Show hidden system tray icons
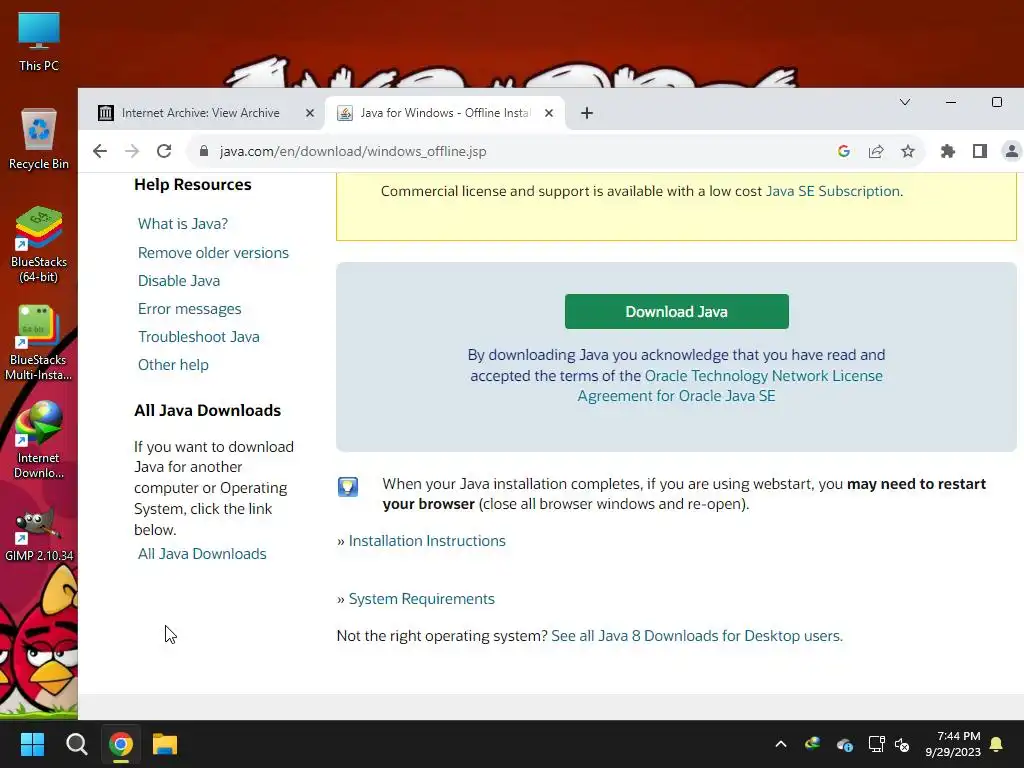The height and width of the screenshot is (768, 1024). pyautogui.click(x=780, y=744)
